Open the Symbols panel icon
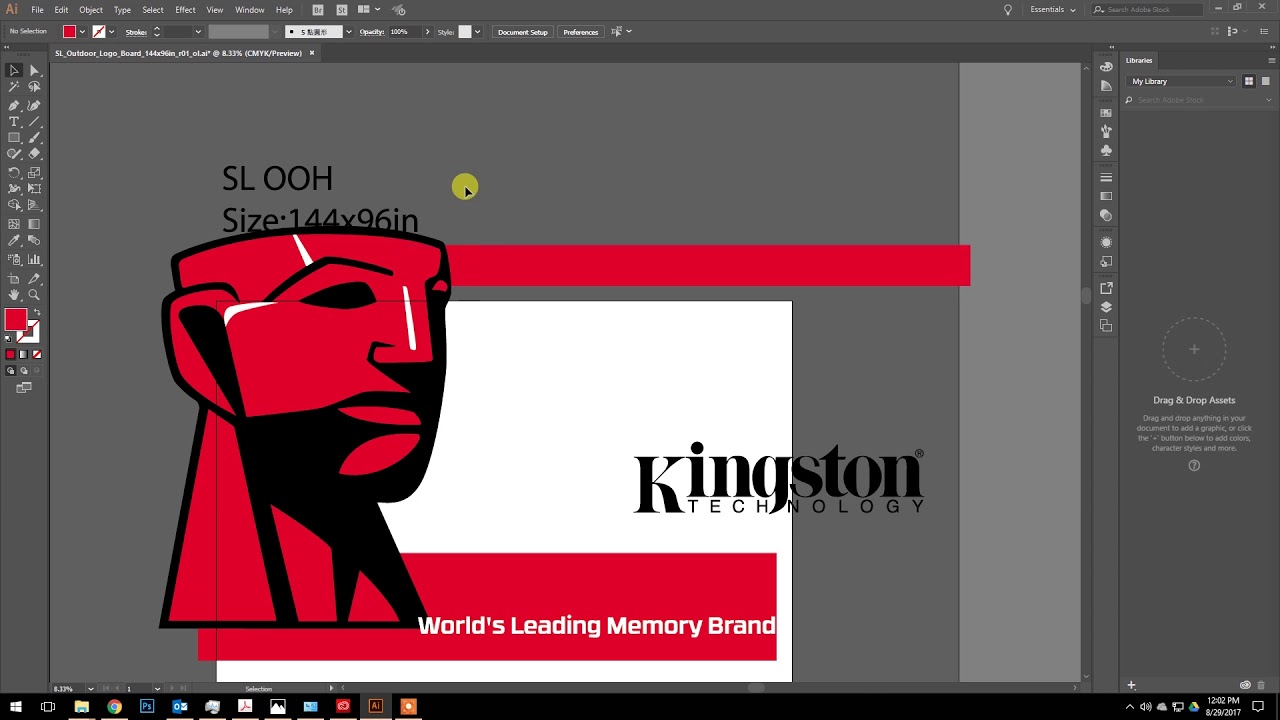1280x720 pixels. coord(1106,150)
